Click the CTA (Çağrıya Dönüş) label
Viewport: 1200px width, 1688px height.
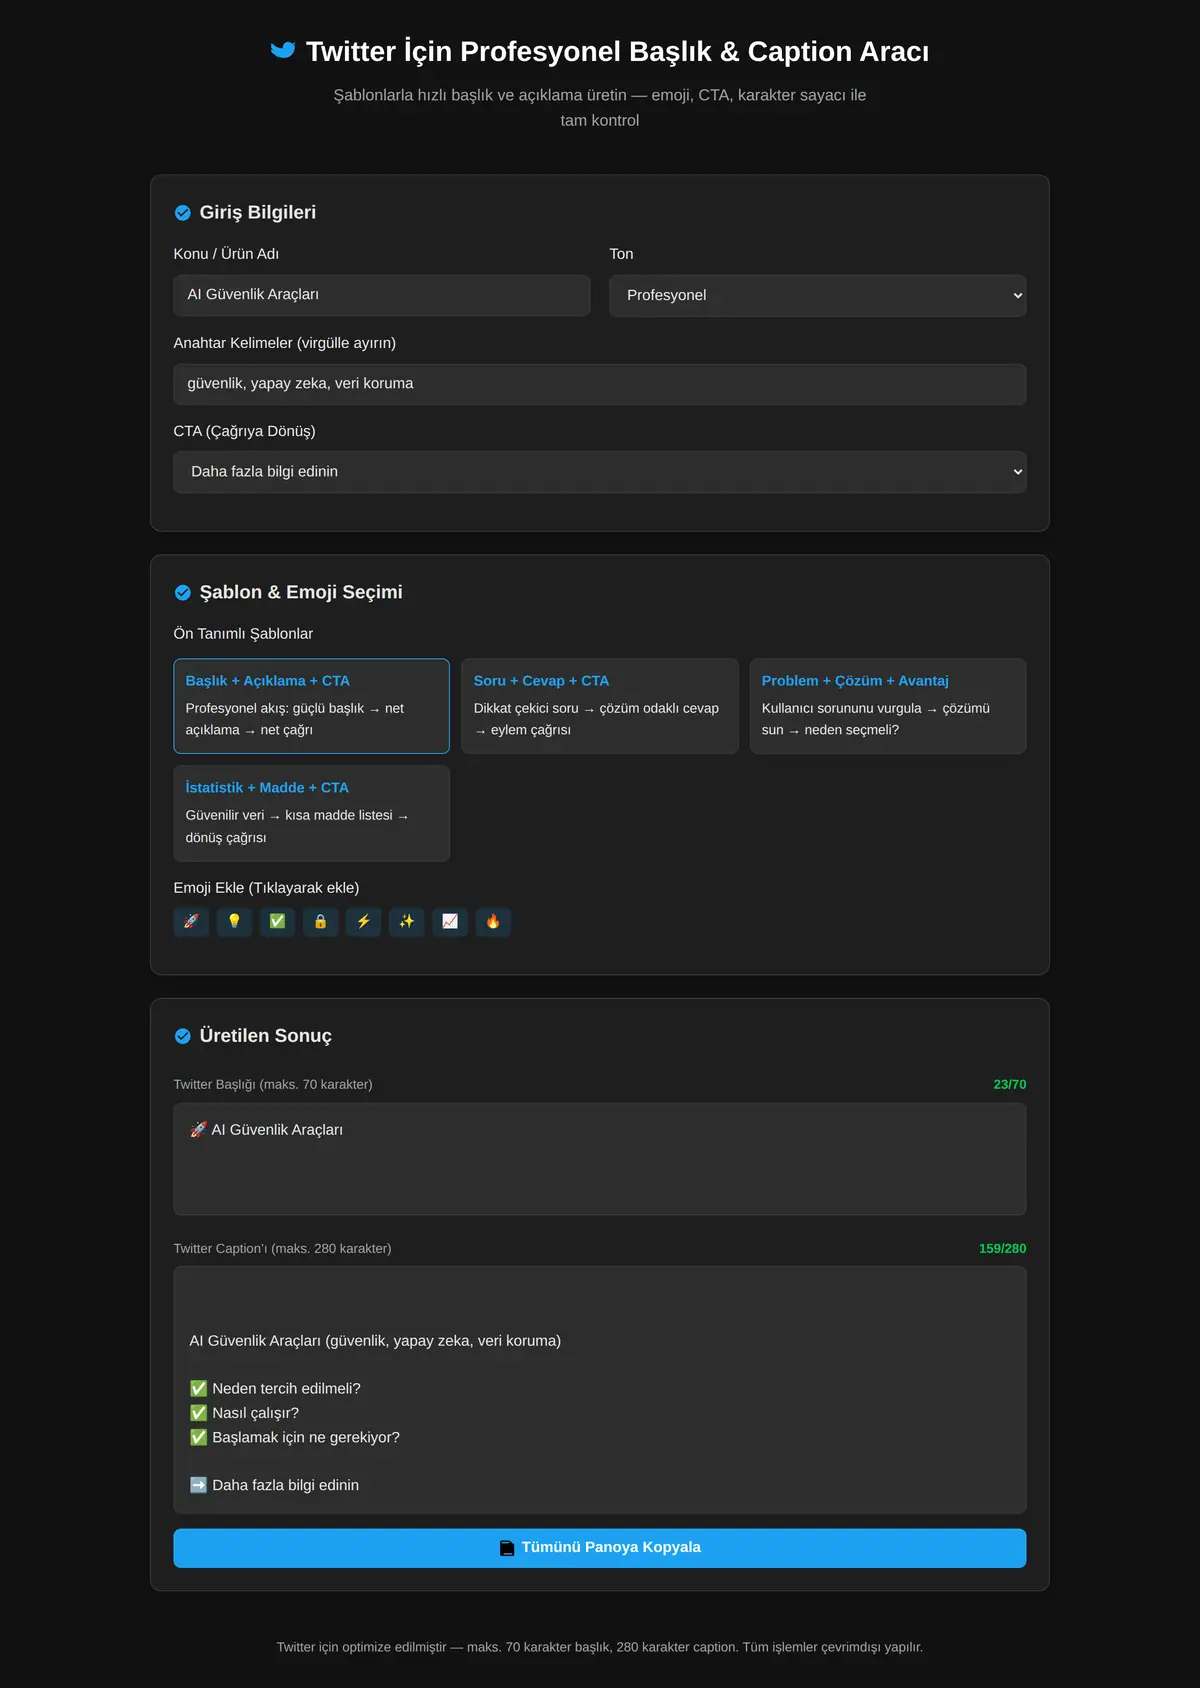(x=244, y=431)
